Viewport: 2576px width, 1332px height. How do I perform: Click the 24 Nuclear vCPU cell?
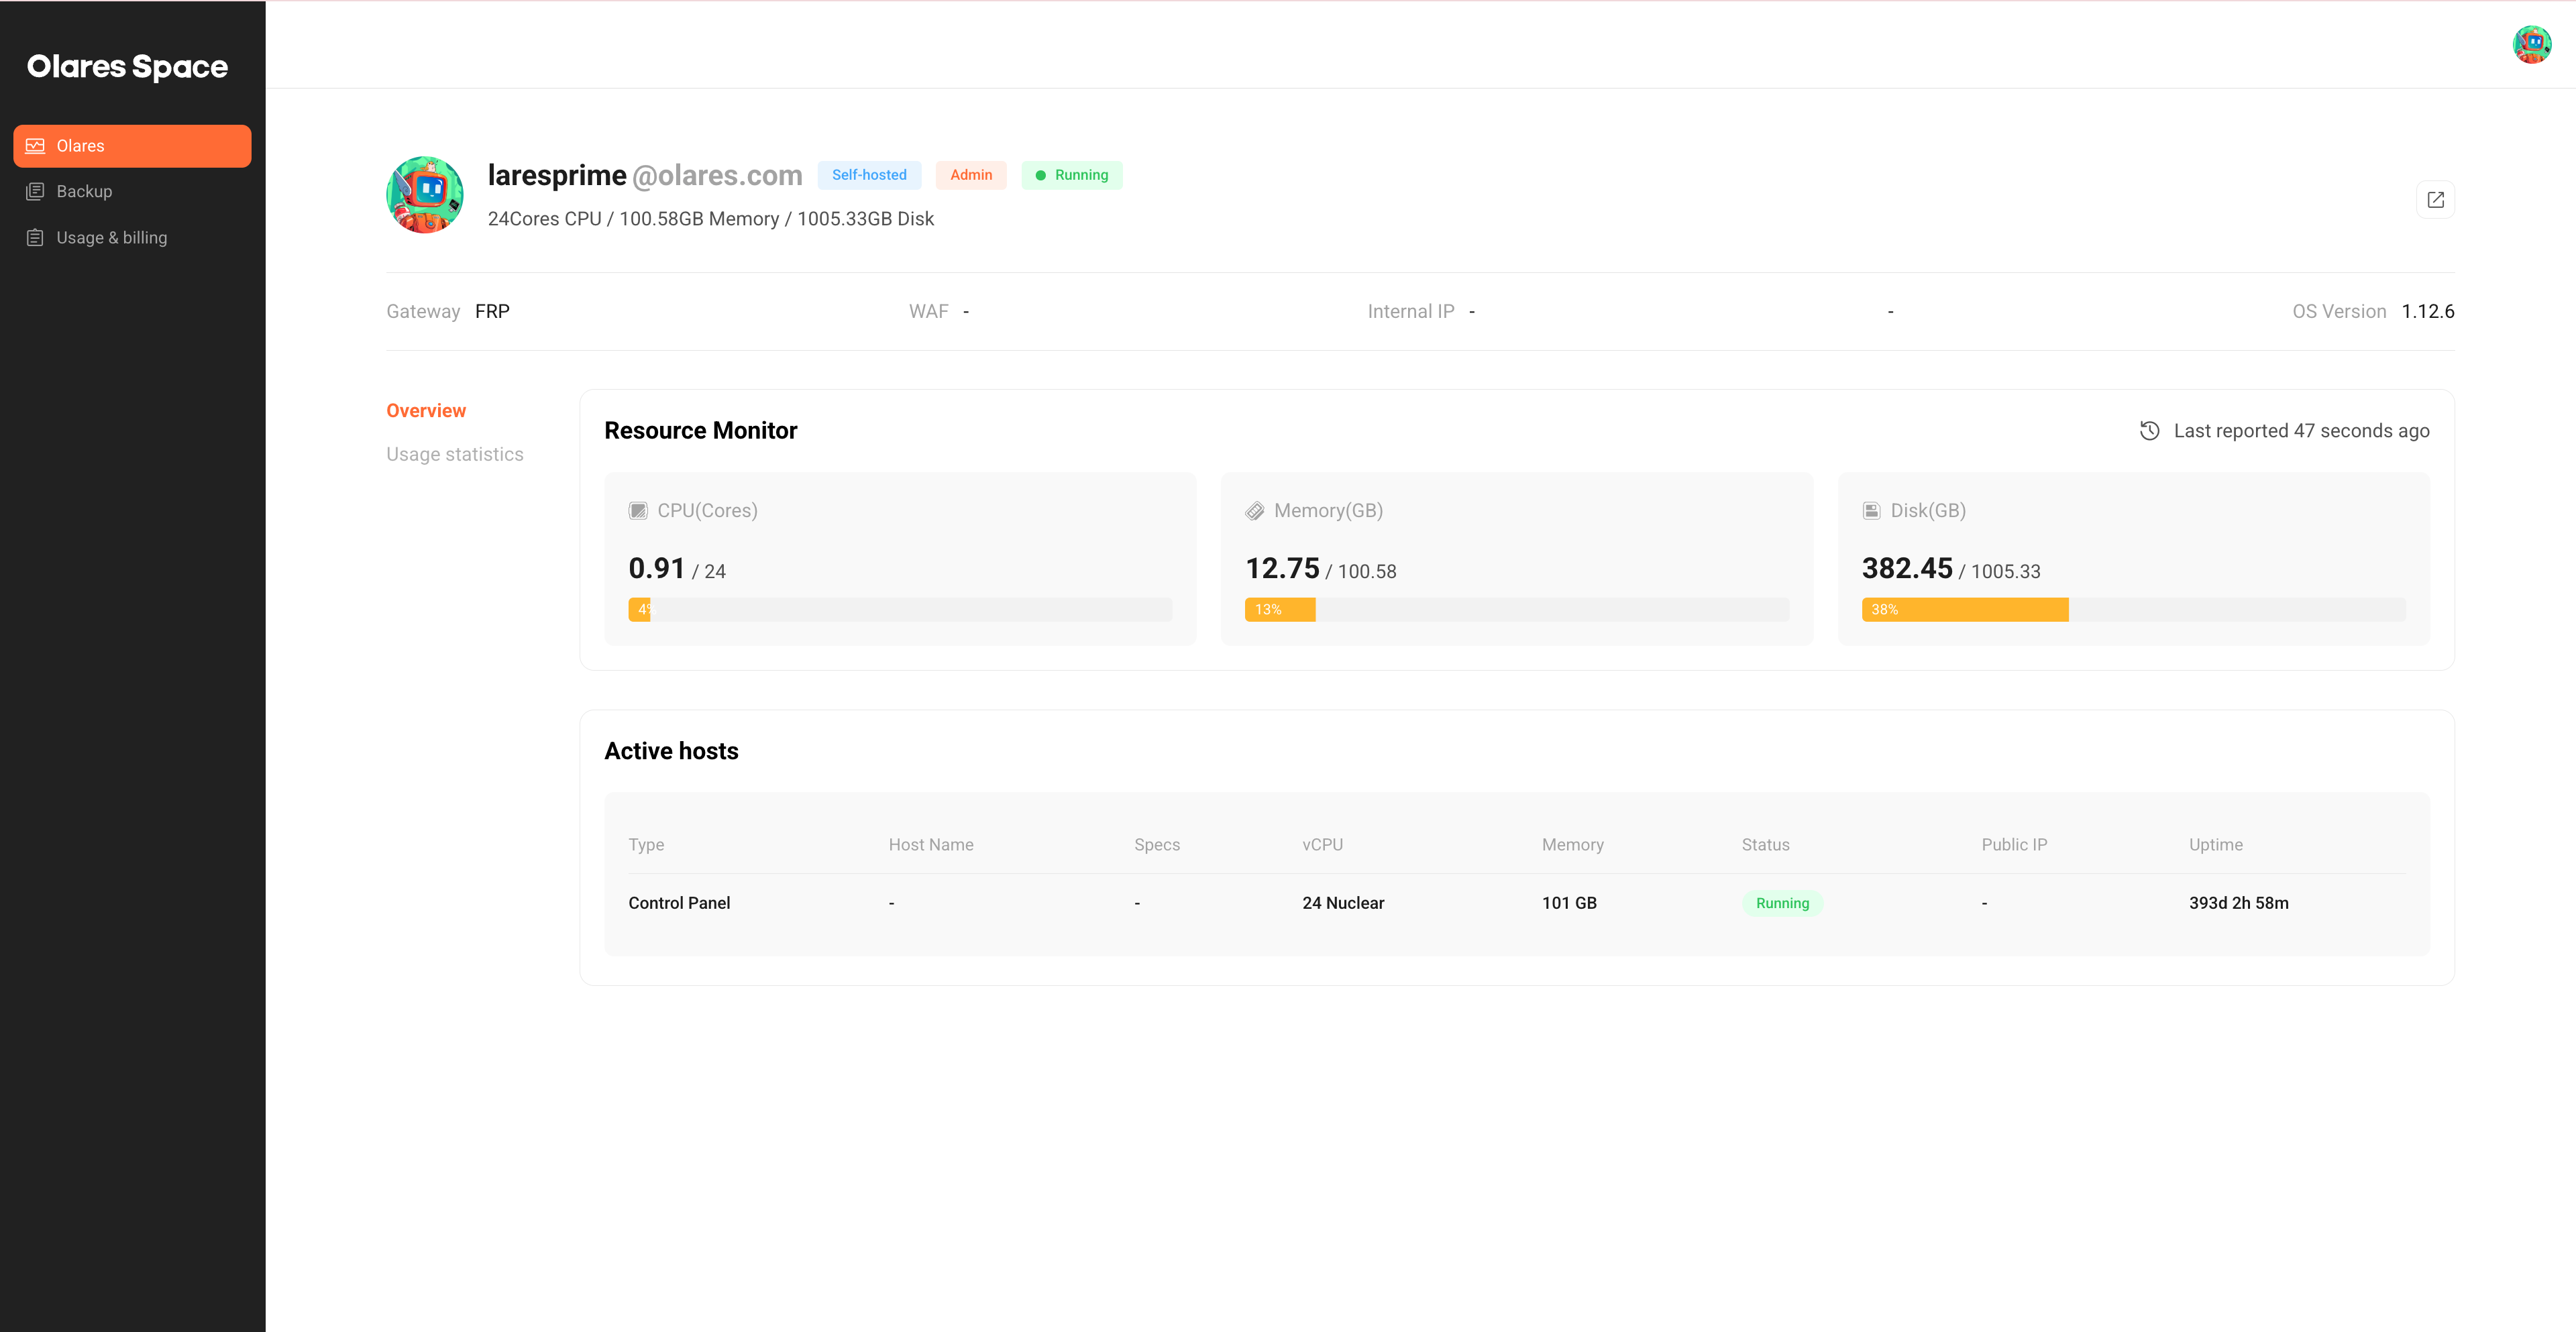pyautogui.click(x=1343, y=903)
